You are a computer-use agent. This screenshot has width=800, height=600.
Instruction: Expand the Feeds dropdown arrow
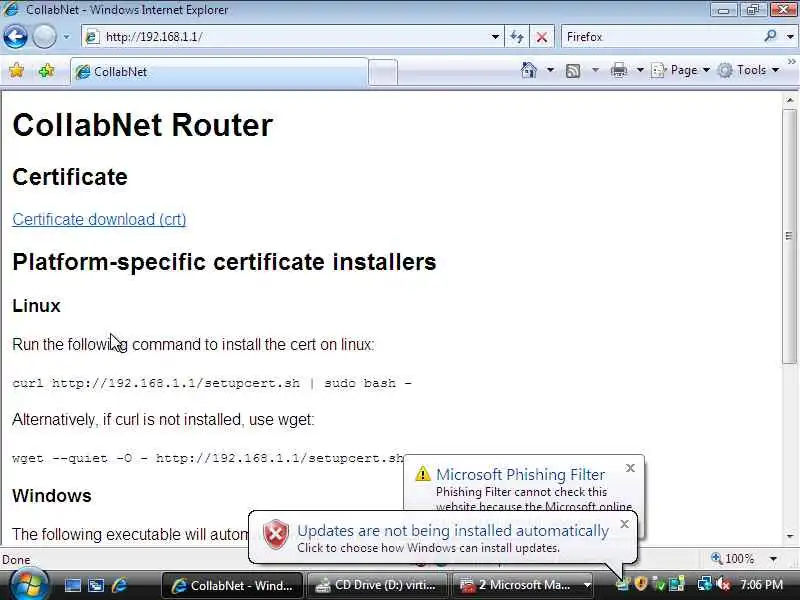[595, 70]
